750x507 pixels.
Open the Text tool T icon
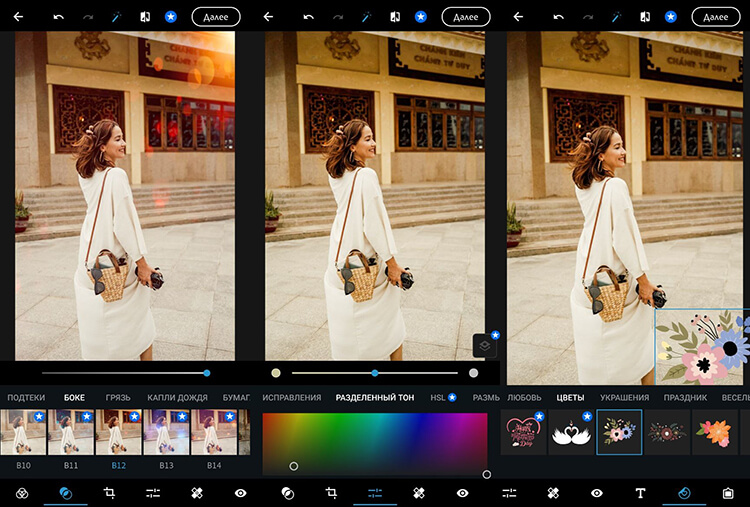pos(640,493)
